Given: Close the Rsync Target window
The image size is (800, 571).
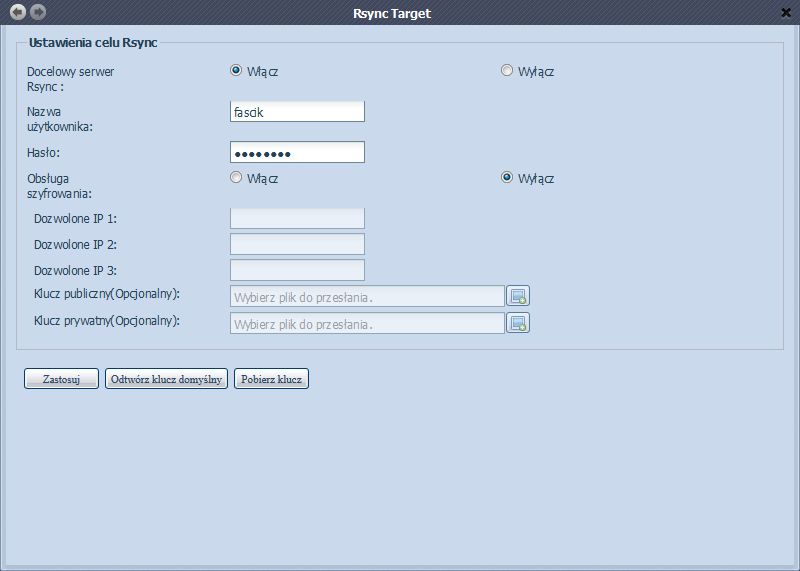Looking at the screenshot, I should click(786, 13).
